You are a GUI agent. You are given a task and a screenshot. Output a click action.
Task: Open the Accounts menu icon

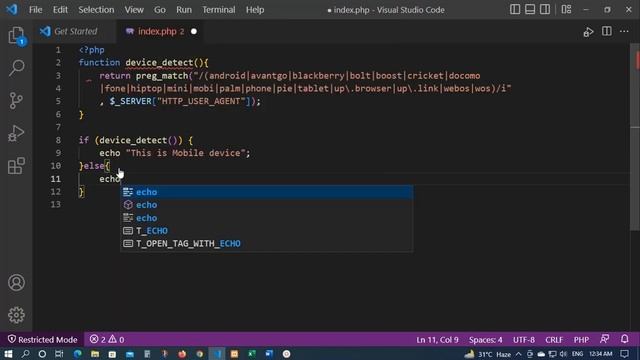(x=16, y=282)
